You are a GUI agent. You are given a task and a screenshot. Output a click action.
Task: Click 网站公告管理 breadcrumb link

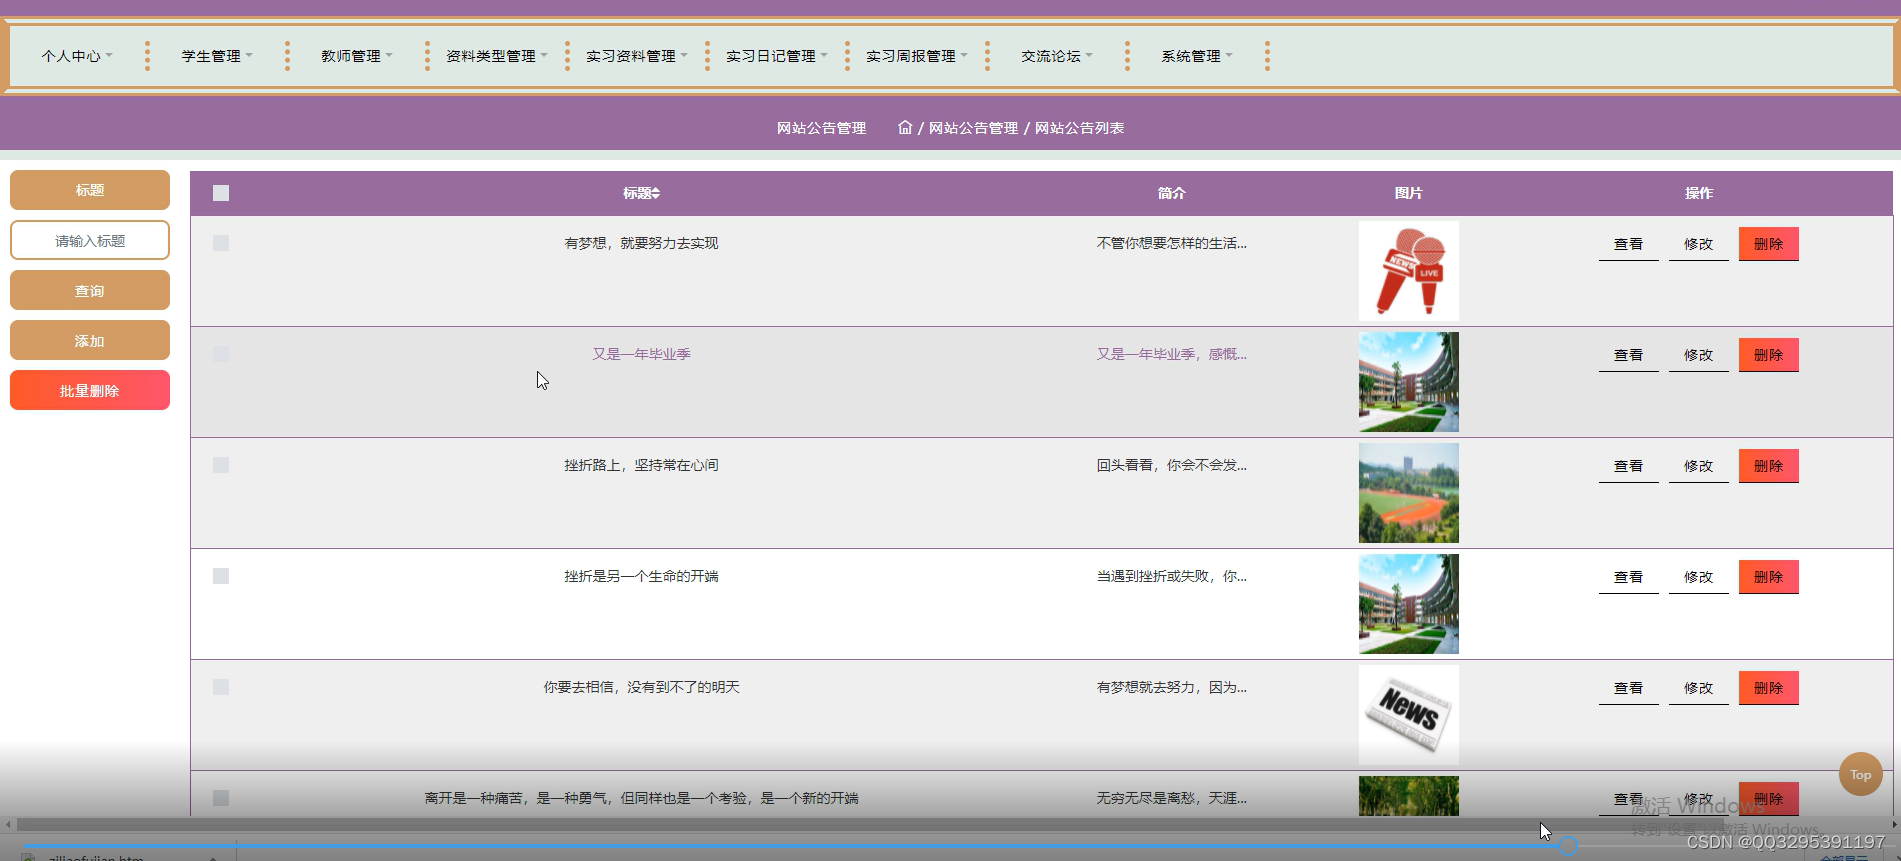click(x=973, y=128)
